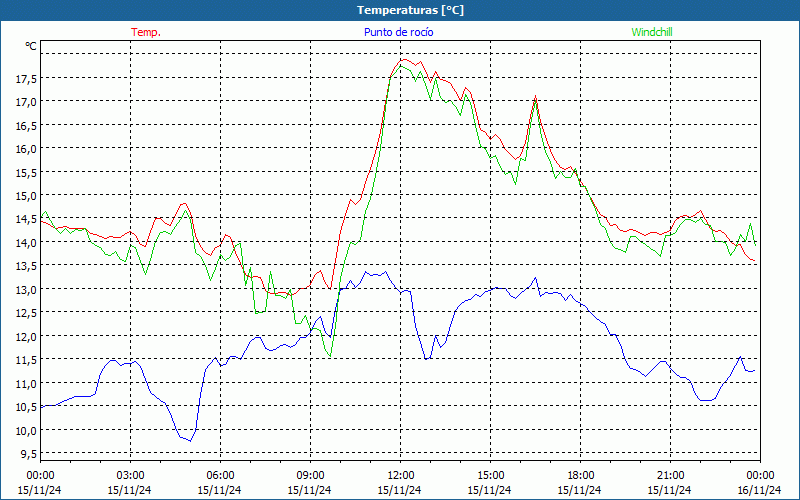800x500 pixels.
Task: Click the 15,0 y-axis value
Action: 26,196
